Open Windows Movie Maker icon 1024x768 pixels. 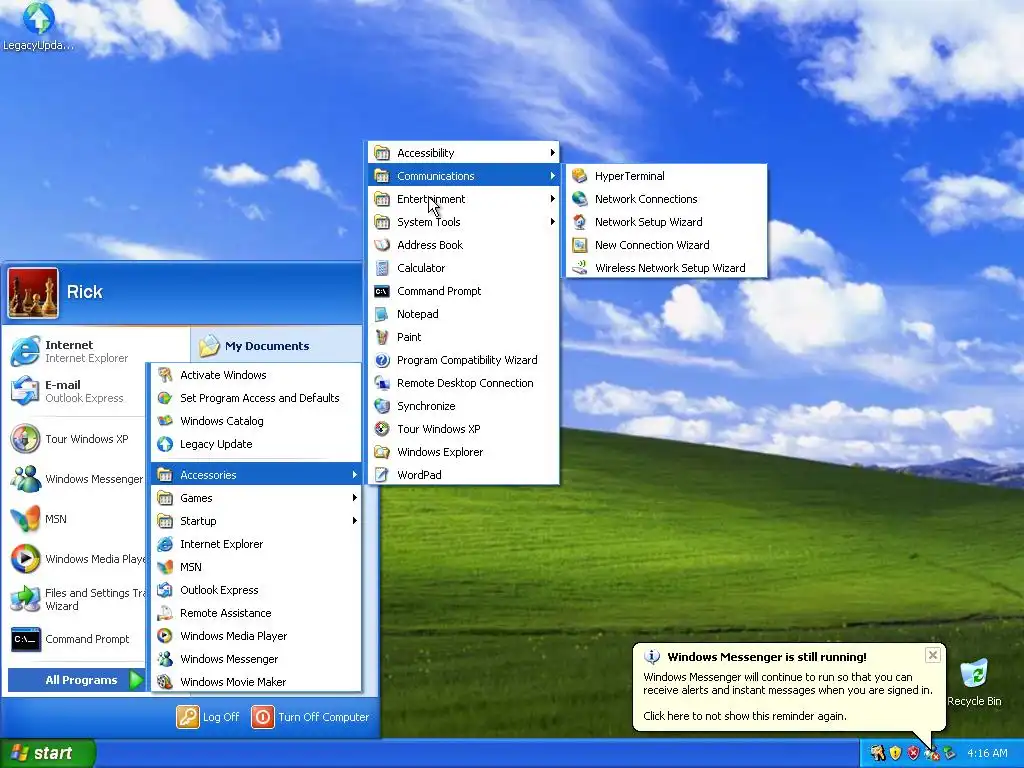(x=165, y=682)
